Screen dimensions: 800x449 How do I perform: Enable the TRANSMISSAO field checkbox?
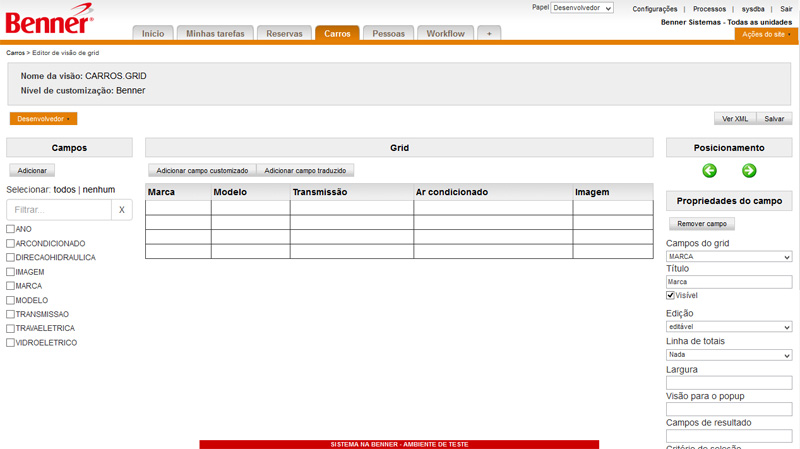pyautogui.click(x=11, y=314)
